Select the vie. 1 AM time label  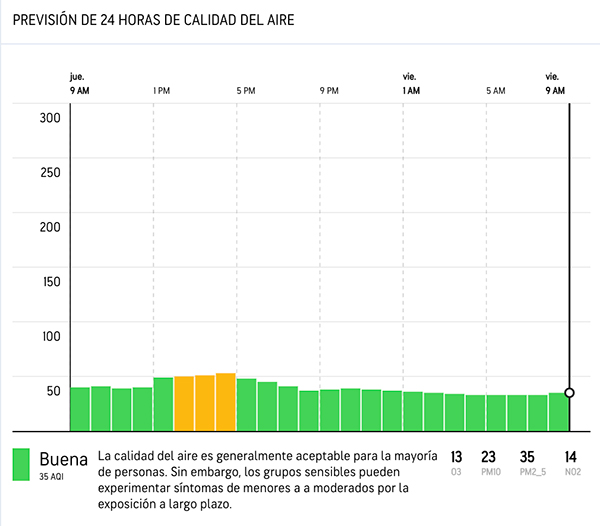pos(411,84)
